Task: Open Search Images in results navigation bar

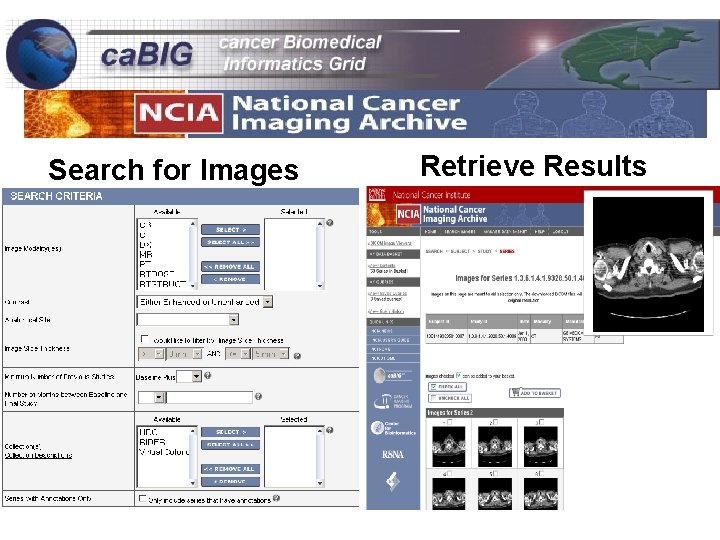Action: point(460,232)
